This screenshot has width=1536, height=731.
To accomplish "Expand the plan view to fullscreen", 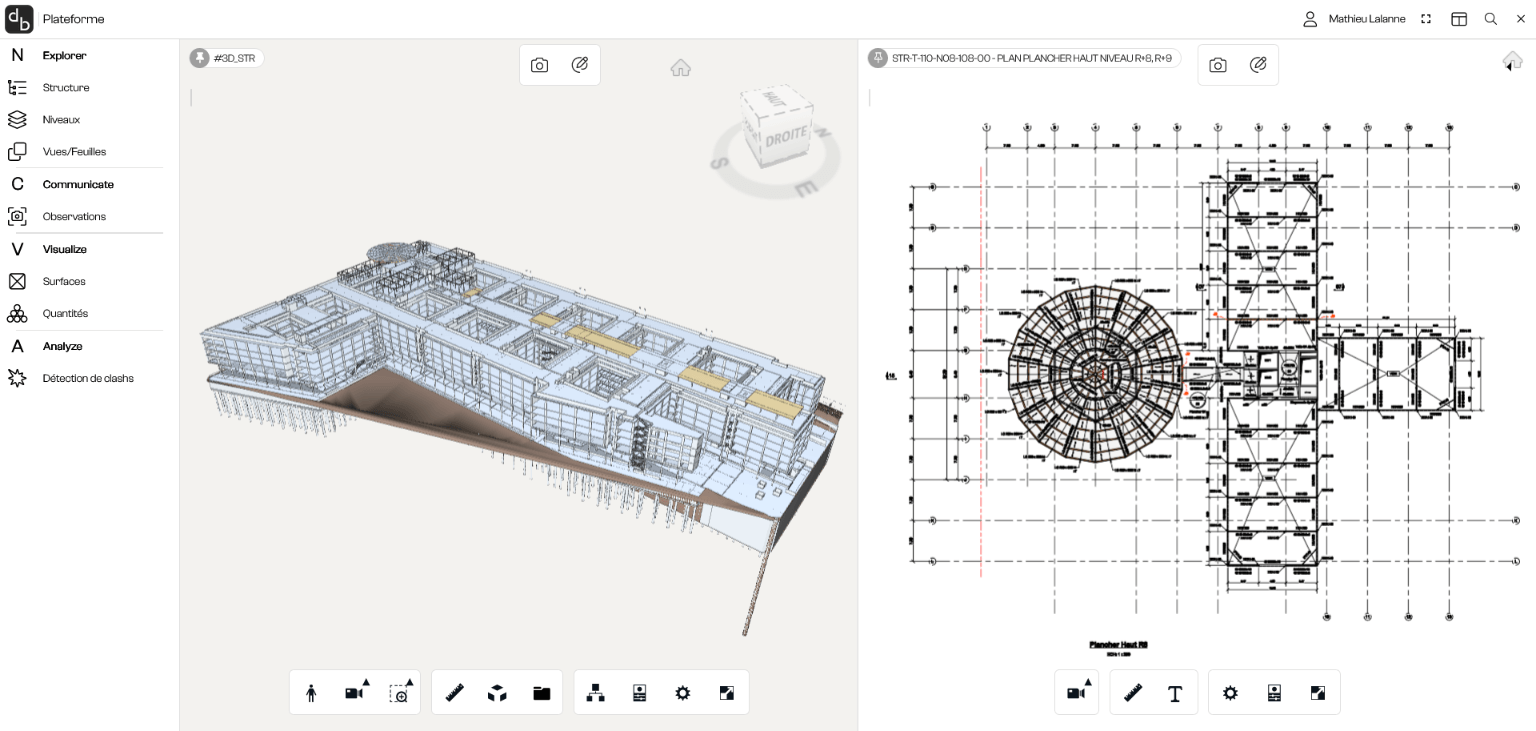I will [1317, 692].
